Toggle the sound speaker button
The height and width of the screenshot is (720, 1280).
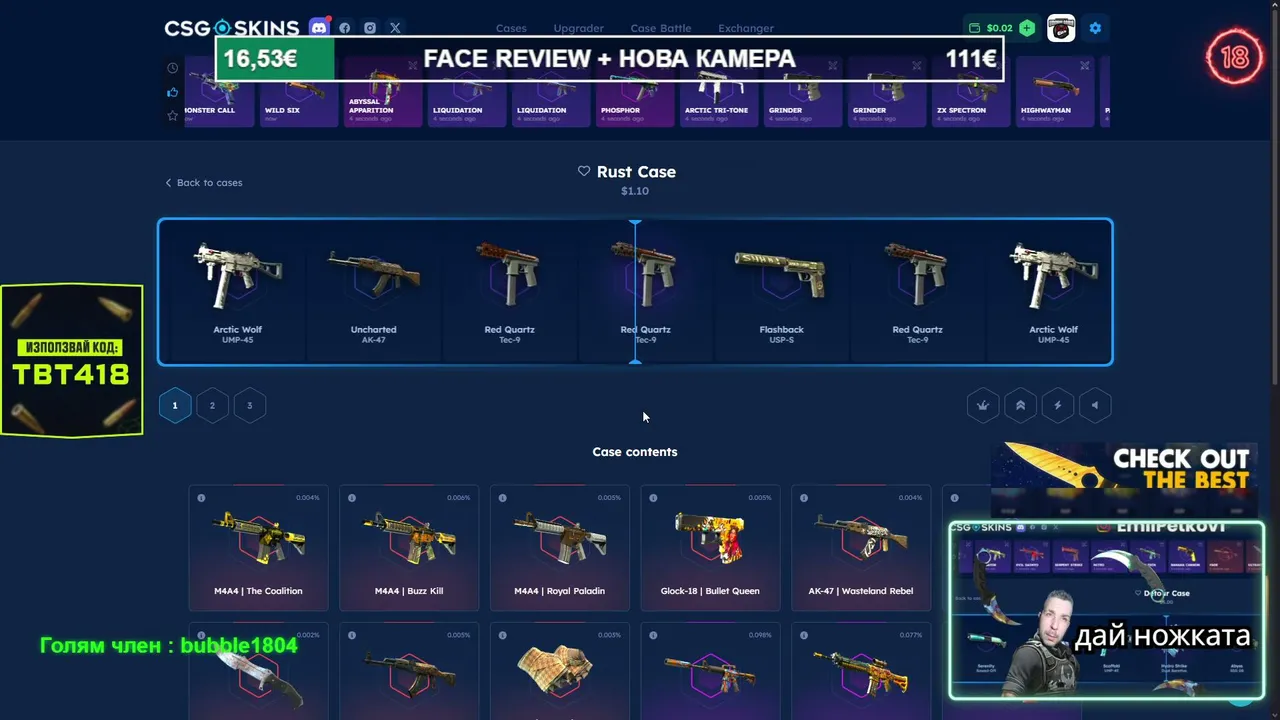pos(1095,405)
